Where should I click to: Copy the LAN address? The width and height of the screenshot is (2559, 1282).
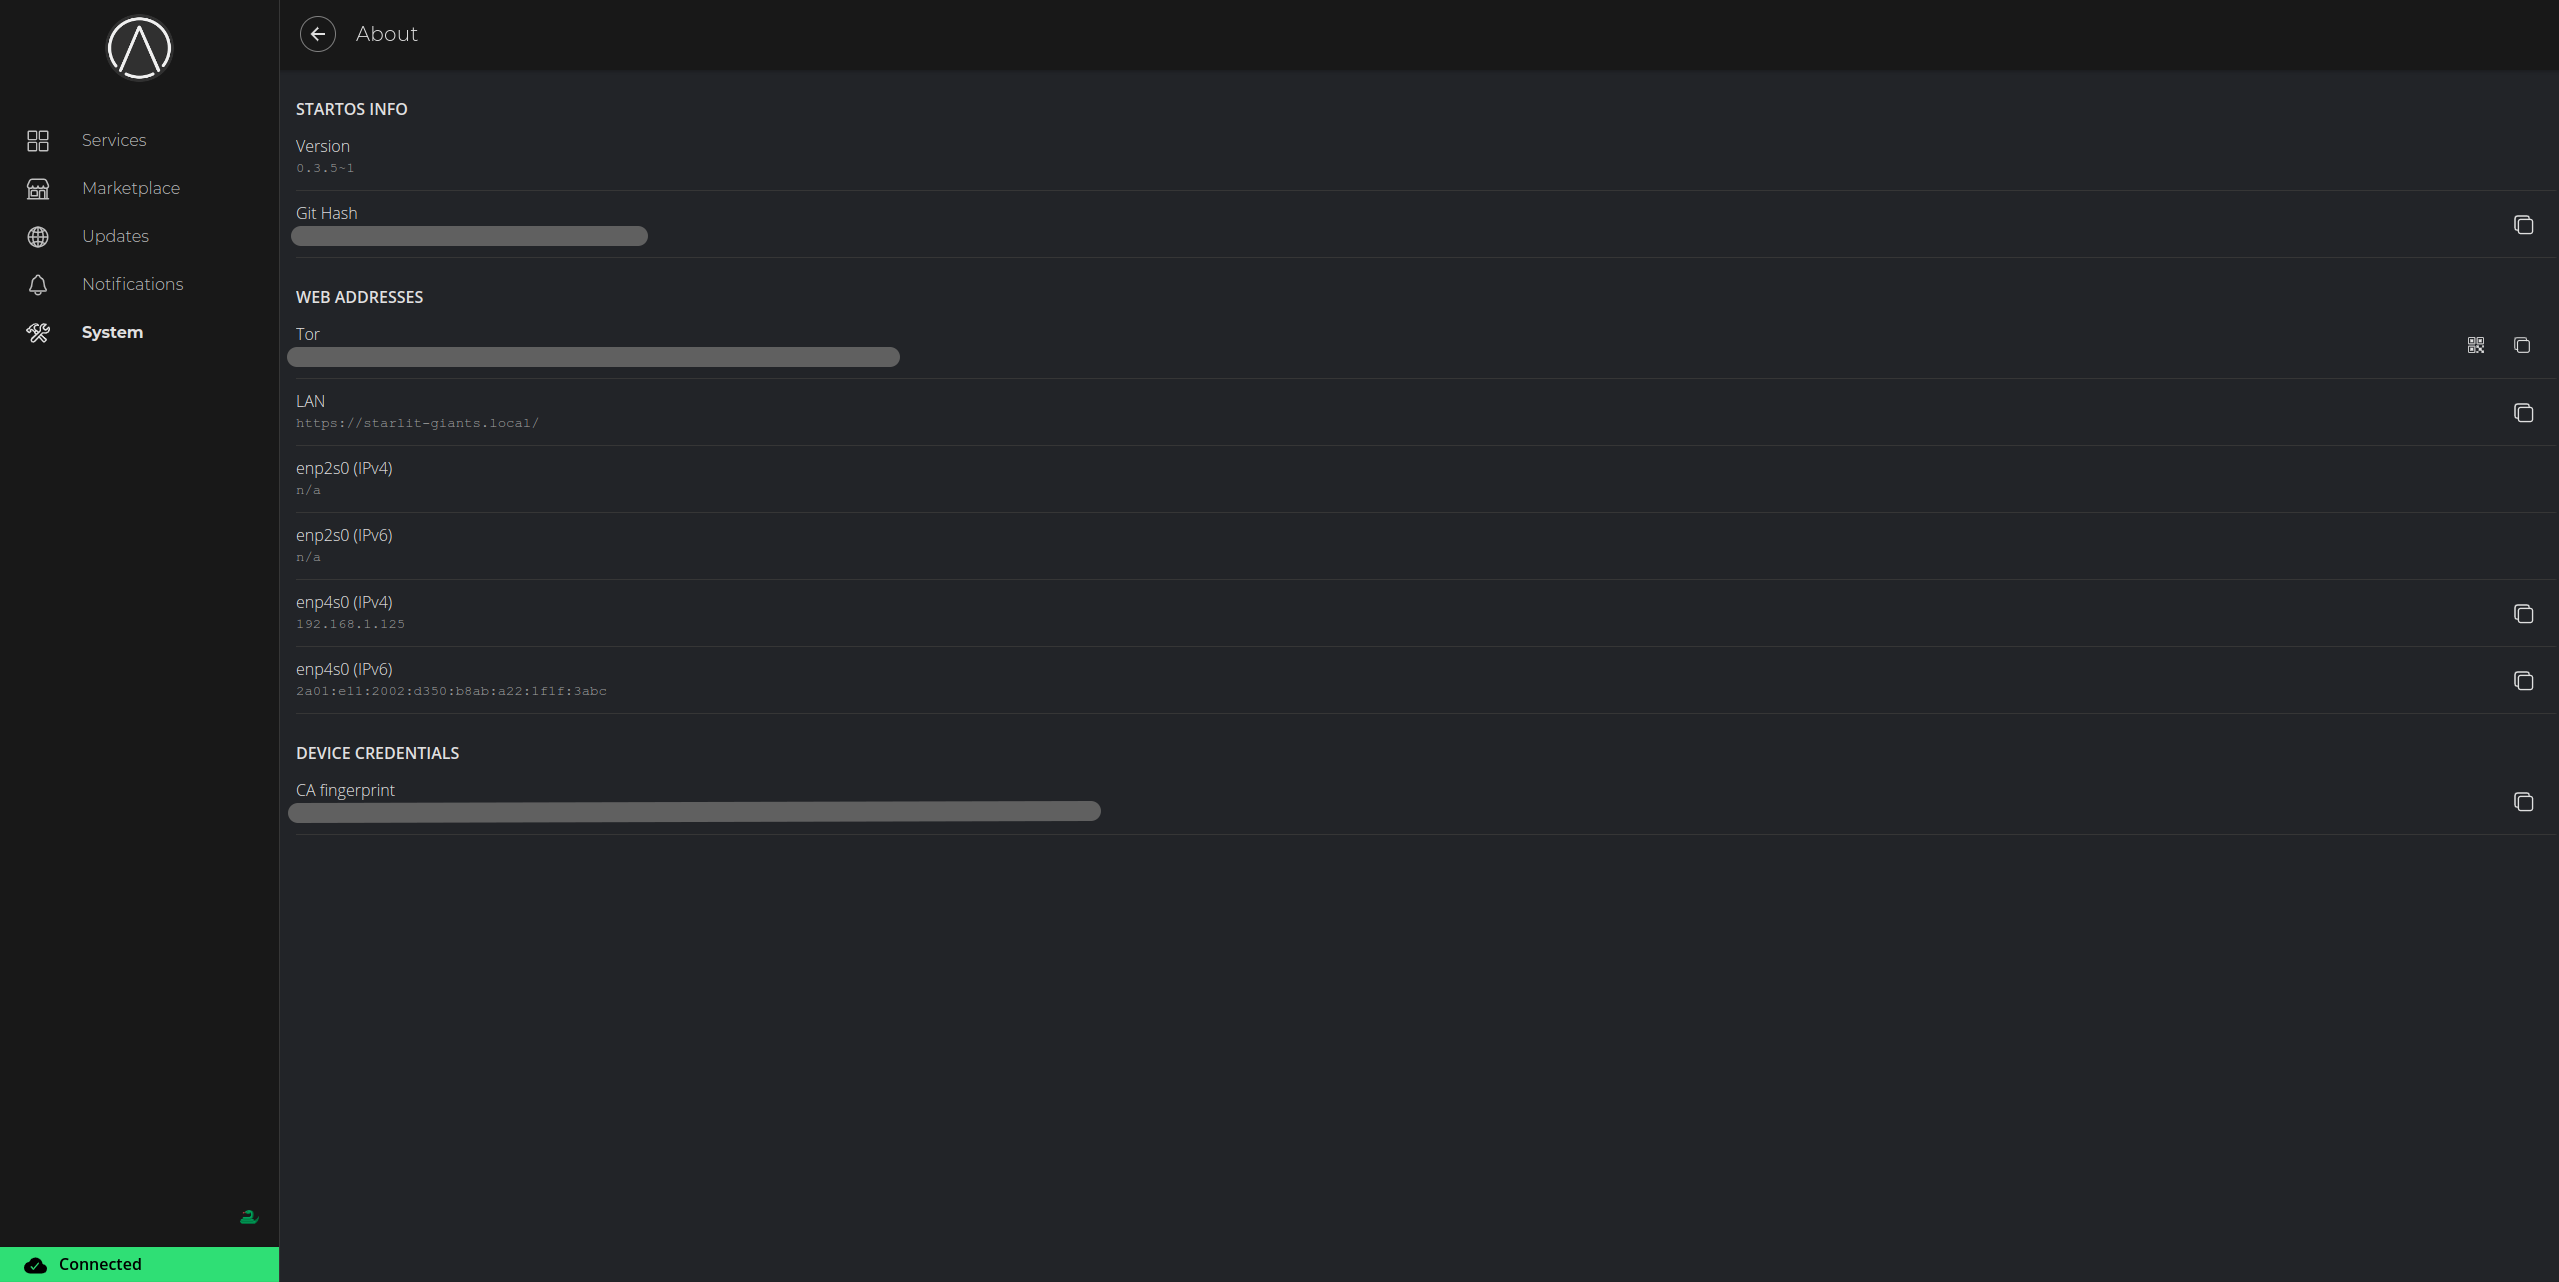[x=2523, y=413]
